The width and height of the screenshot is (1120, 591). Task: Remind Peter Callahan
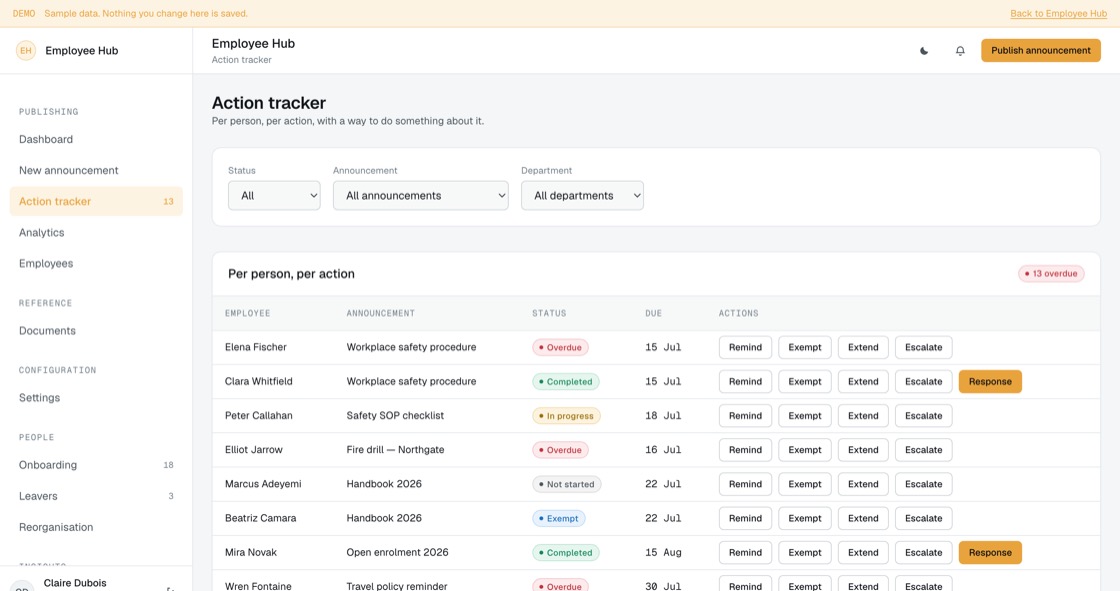coord(745,416)
